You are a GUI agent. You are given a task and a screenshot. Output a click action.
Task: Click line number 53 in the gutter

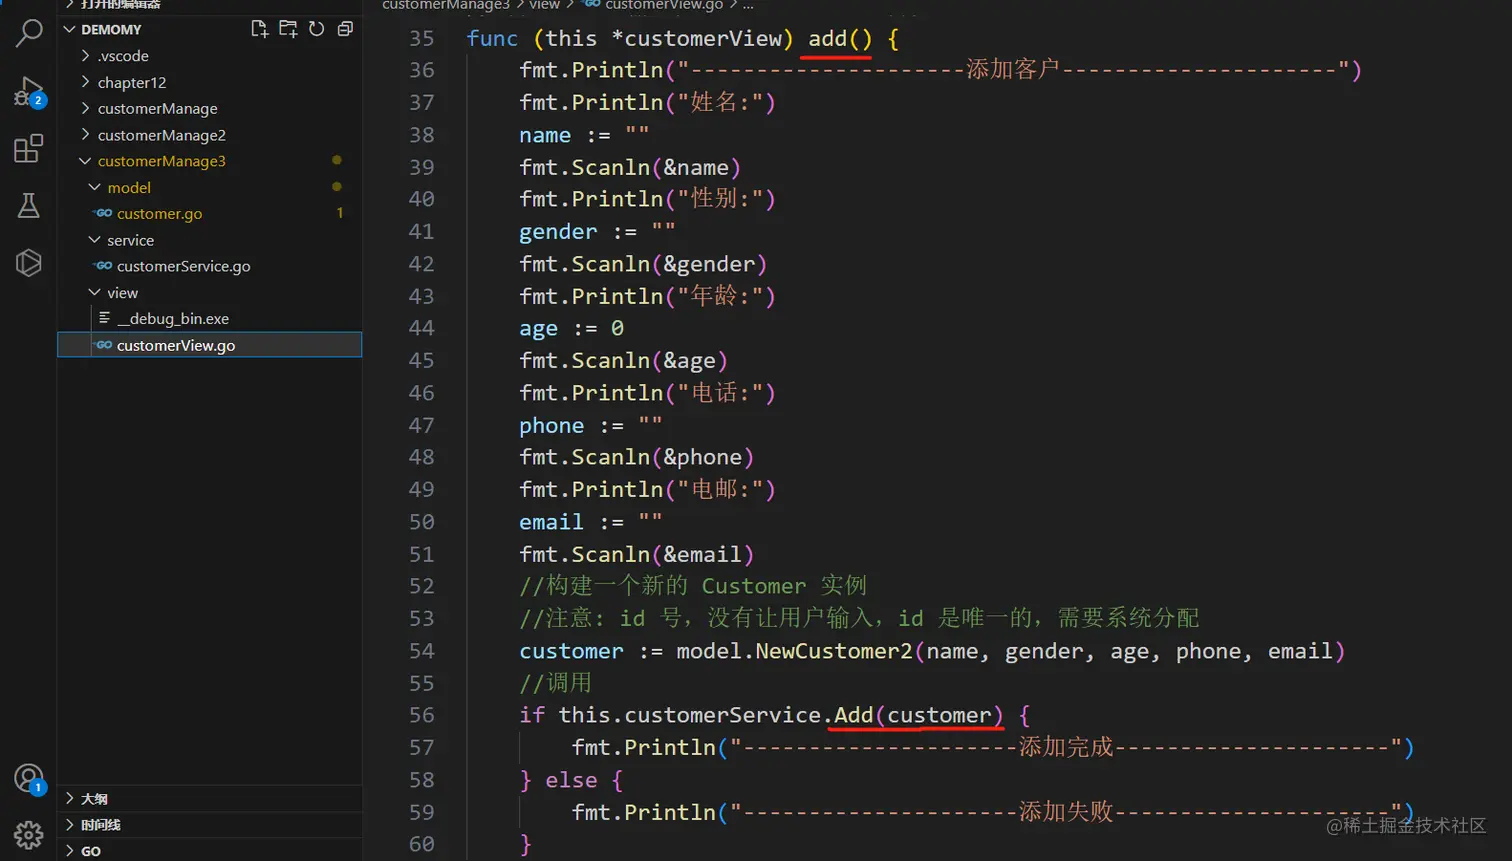[422, 618]
